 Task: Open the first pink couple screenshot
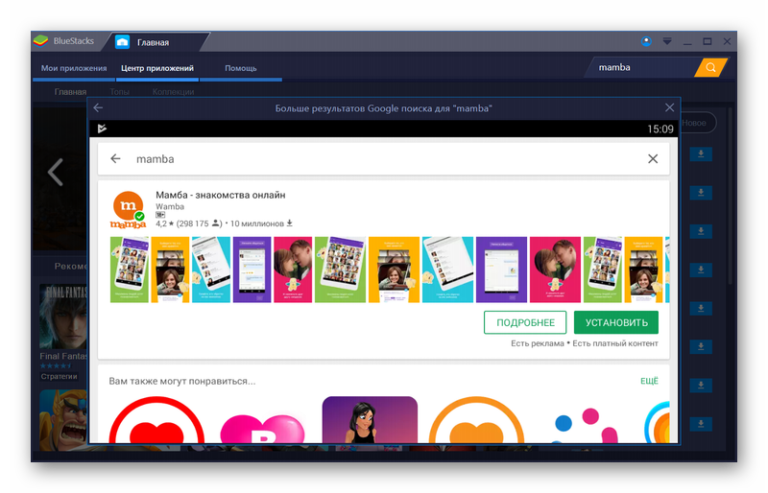coord(293,270)
